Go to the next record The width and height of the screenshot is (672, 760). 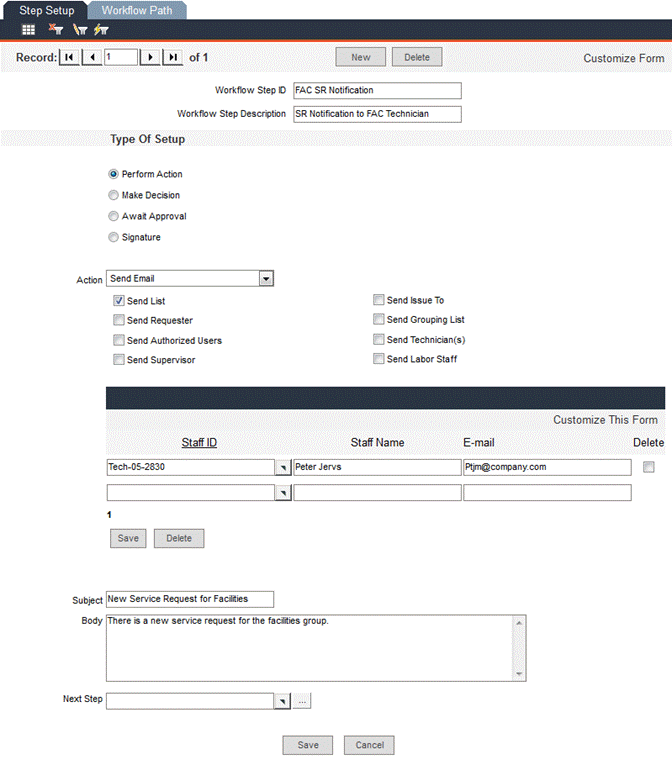(x=150, y=57)
